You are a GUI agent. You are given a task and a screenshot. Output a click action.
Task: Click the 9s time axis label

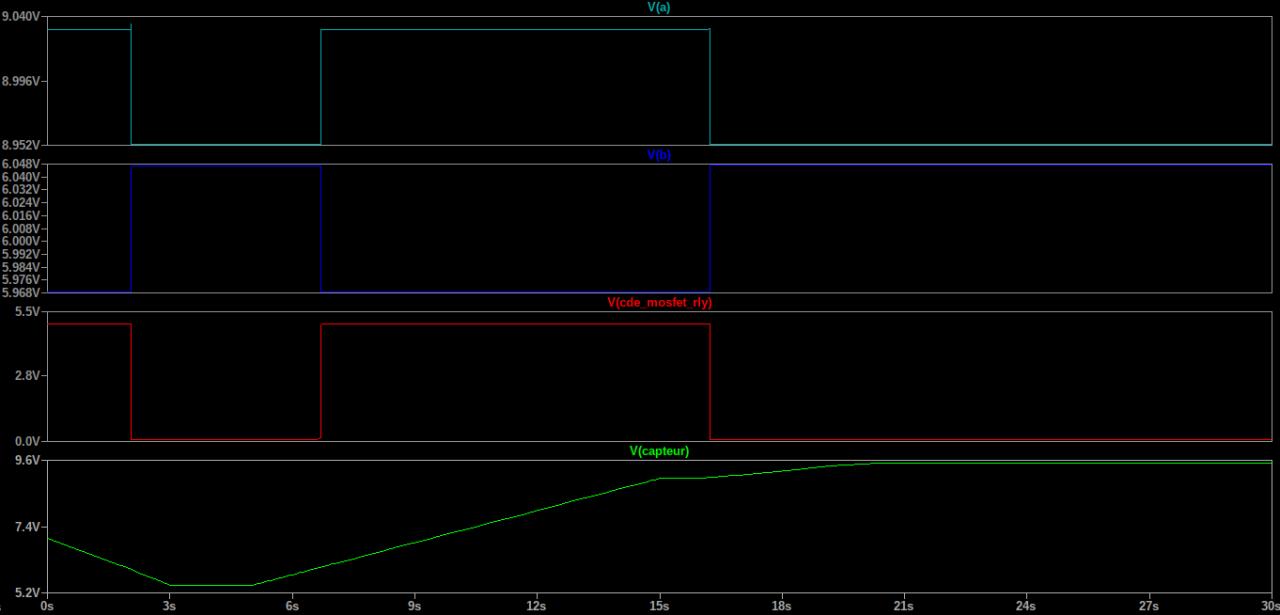pyautogui.click(x=414, y=606)
